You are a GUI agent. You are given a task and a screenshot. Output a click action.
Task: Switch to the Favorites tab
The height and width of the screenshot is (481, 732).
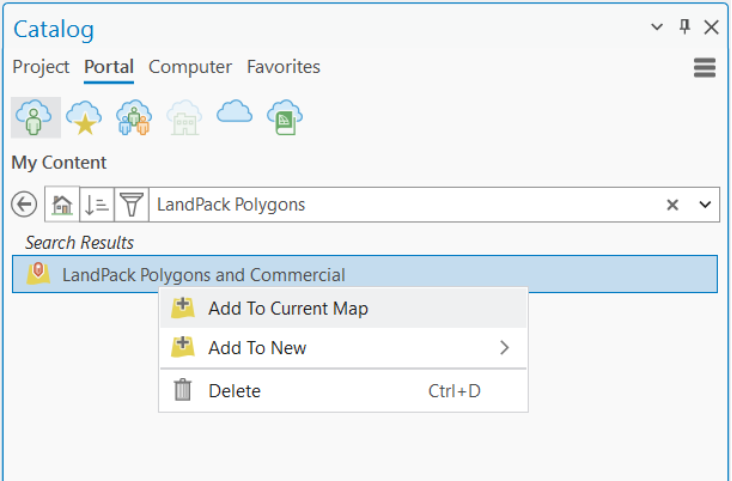pyautogui.click(x=283, y=67)
